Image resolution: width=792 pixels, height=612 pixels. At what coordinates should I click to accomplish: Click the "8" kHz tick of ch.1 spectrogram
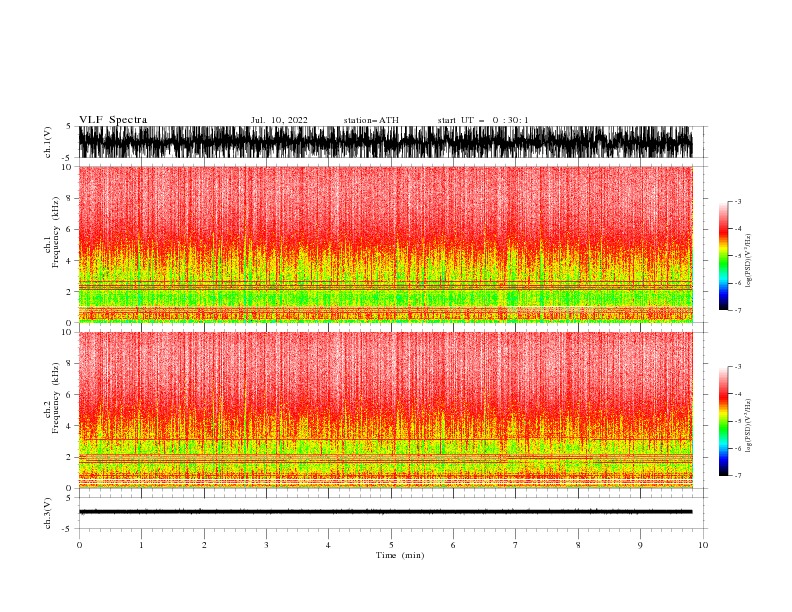69,198
